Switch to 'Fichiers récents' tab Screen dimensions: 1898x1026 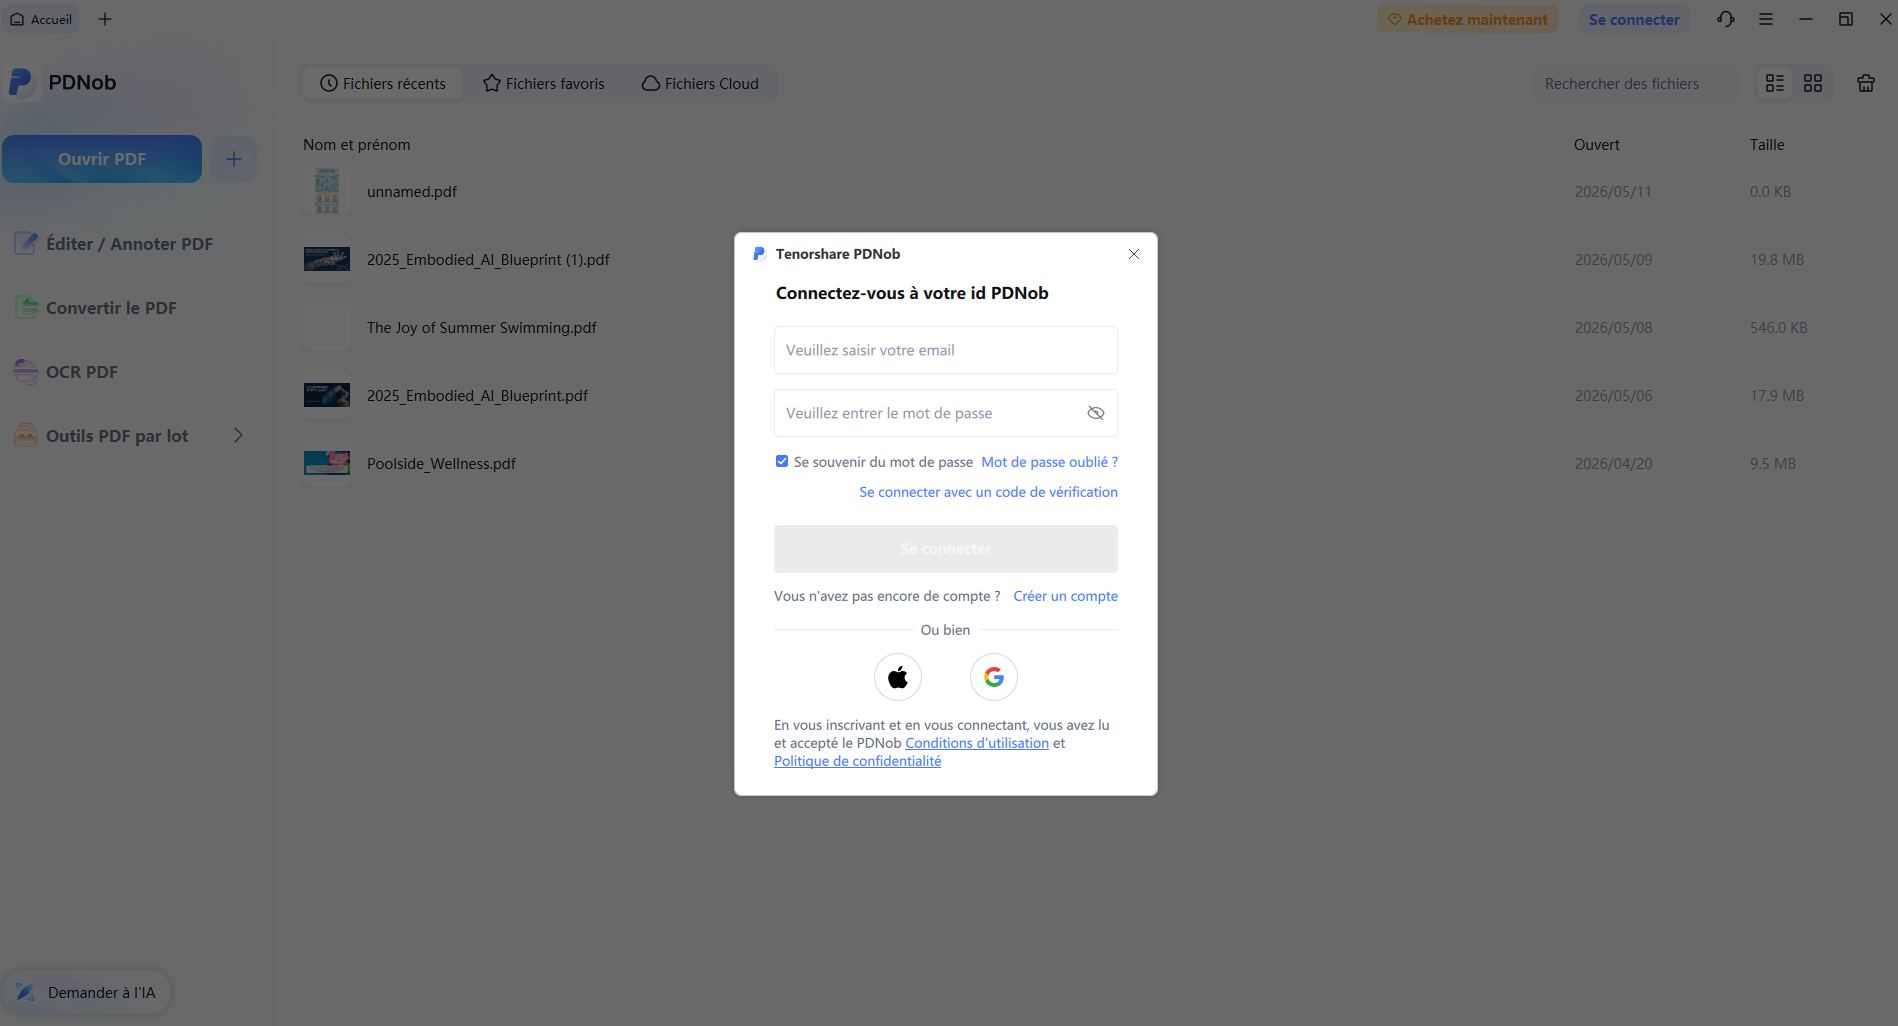(x=383, y=84)
